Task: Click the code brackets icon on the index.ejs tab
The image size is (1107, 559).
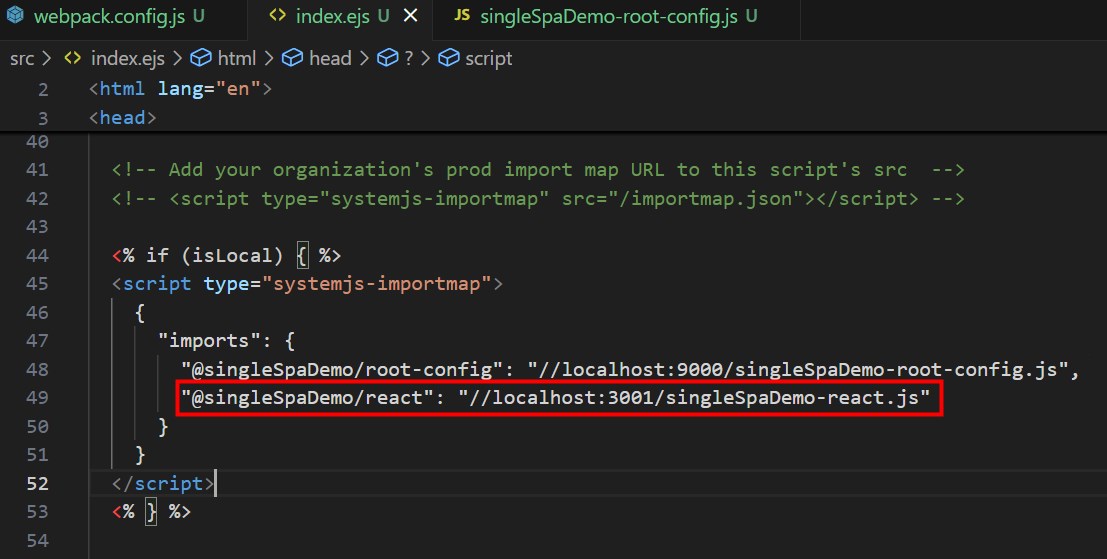Action: 277,15
